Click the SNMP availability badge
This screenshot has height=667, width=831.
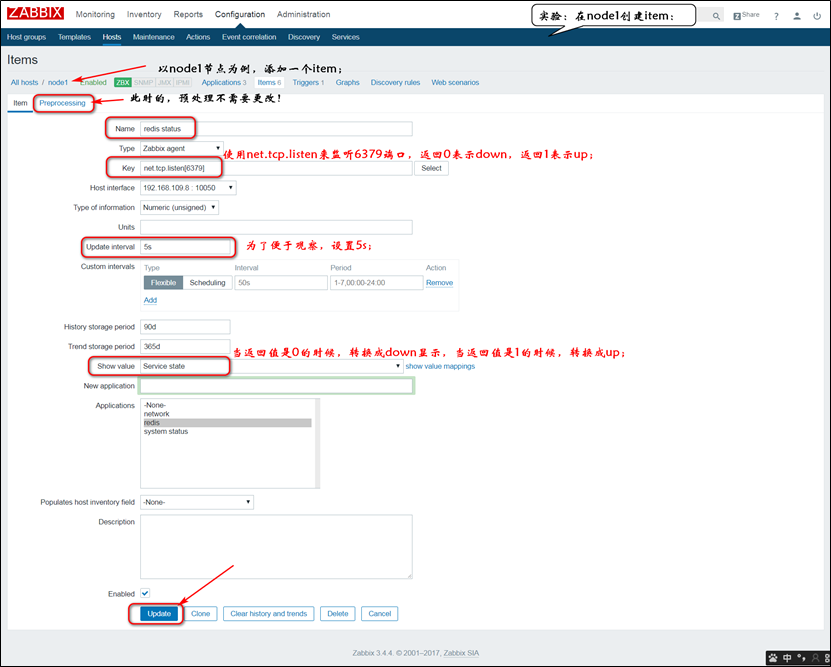[143, 83]
